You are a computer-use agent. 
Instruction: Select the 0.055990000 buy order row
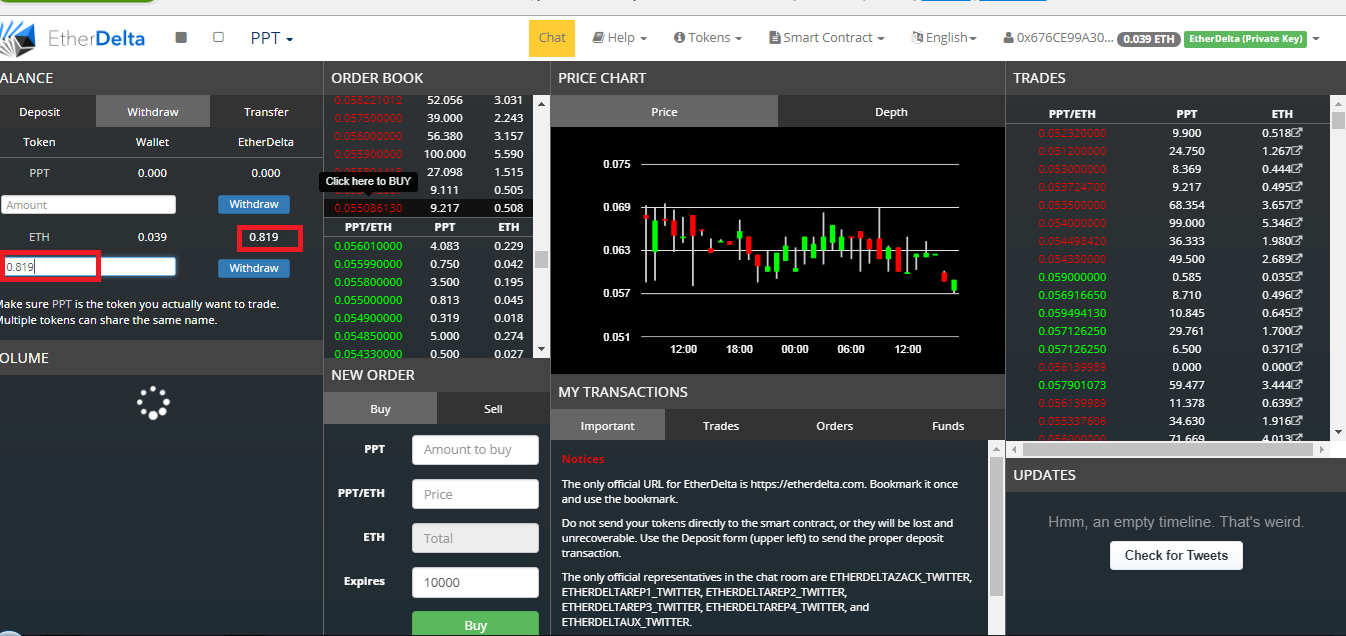tap(428, 264)
